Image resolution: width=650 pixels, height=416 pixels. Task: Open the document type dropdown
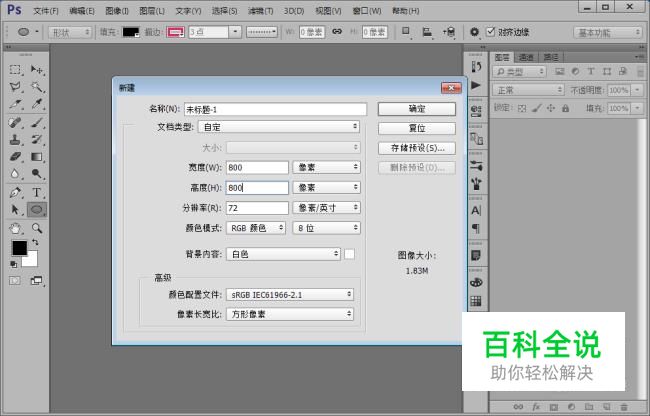point(279,127)
